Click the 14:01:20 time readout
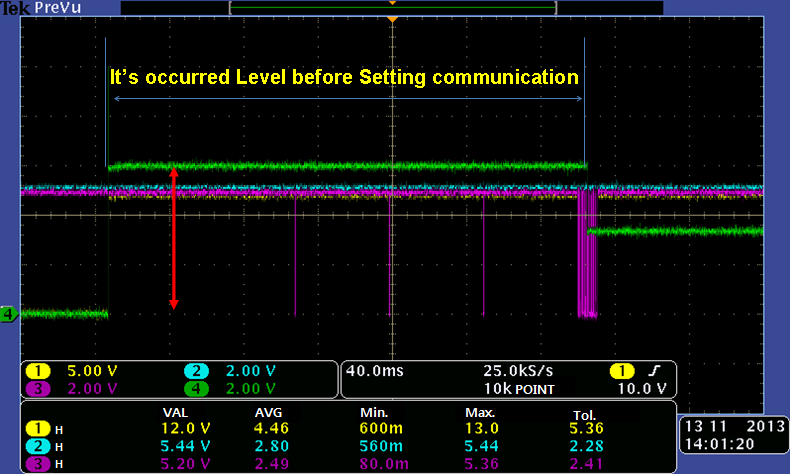The height and width of the screenshot is (474, 790). click(719, 444)
